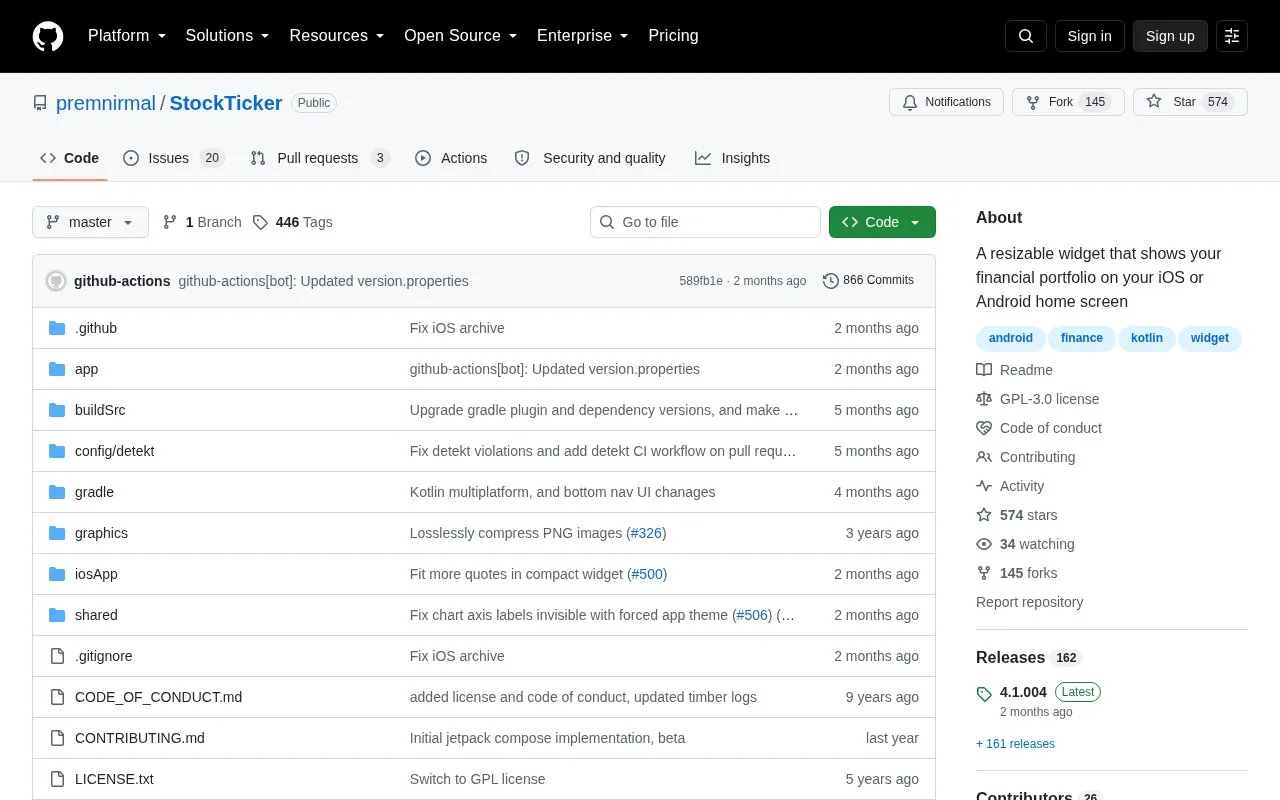The image size is (1280, 800).
Task: Open the premnirmal owner link
Action: (x=106, y=103)
